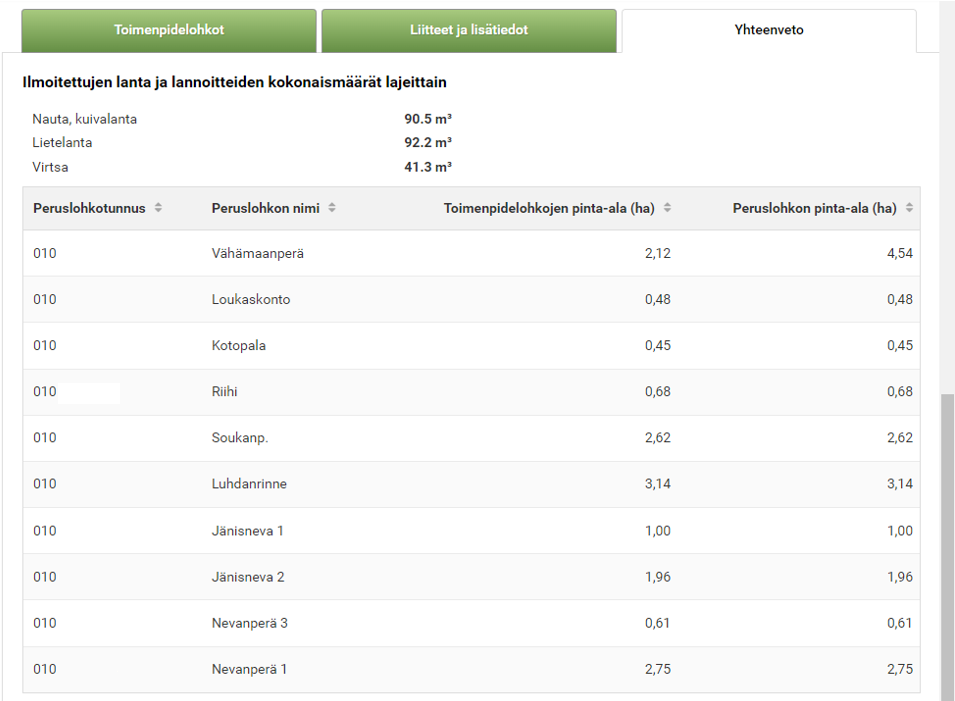Switch to the Toimenpidelohkot tab

(x=169, y=30)
